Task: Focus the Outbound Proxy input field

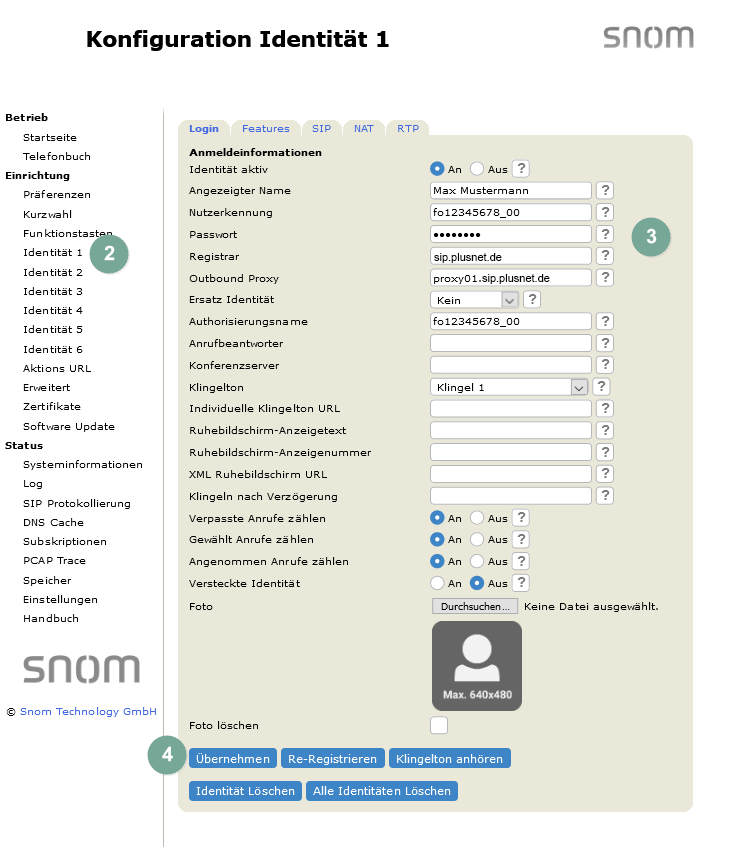Action: pos(511,278)
